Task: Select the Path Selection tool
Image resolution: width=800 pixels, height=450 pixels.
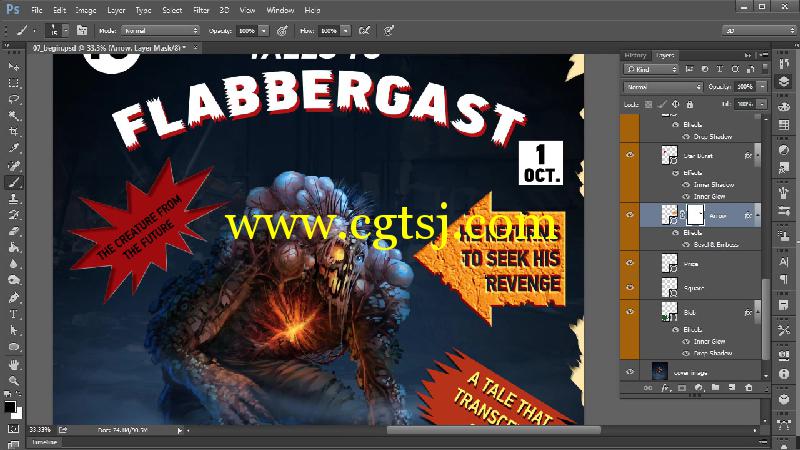Action: coord(14,330)
